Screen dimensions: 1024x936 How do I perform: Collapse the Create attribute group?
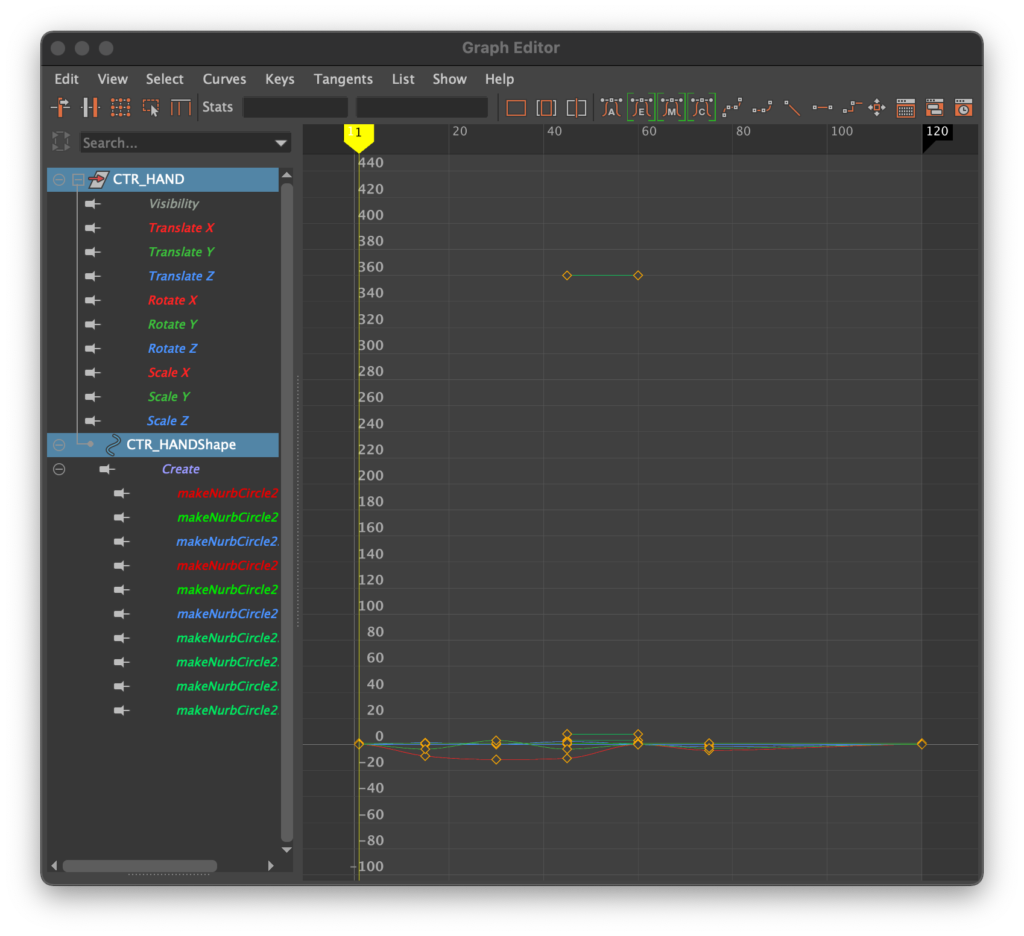click(x=59, y=469)
